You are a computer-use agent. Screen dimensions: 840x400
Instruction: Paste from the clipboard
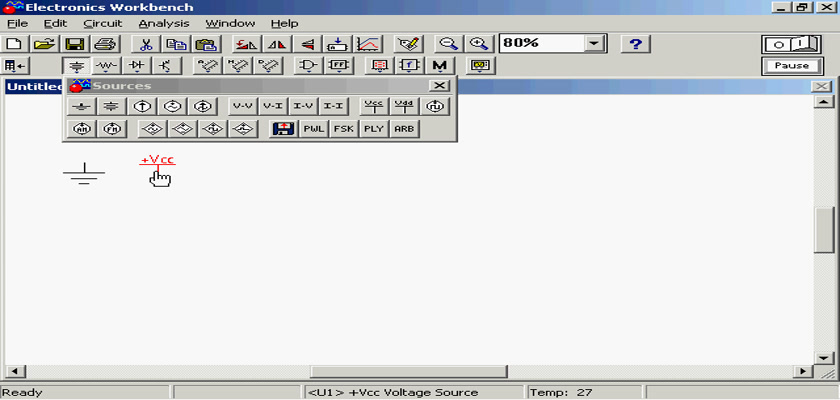(x=206, y=44)
